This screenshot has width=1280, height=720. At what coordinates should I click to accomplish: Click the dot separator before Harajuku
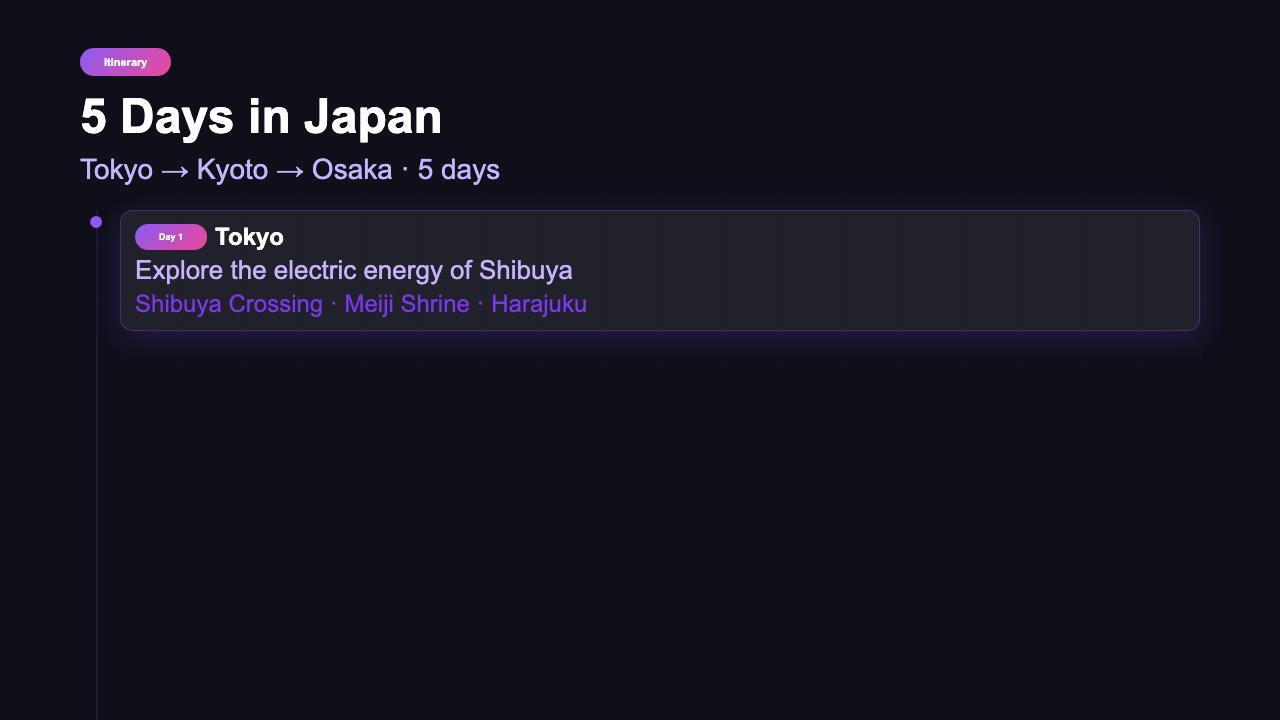[480, 304]
